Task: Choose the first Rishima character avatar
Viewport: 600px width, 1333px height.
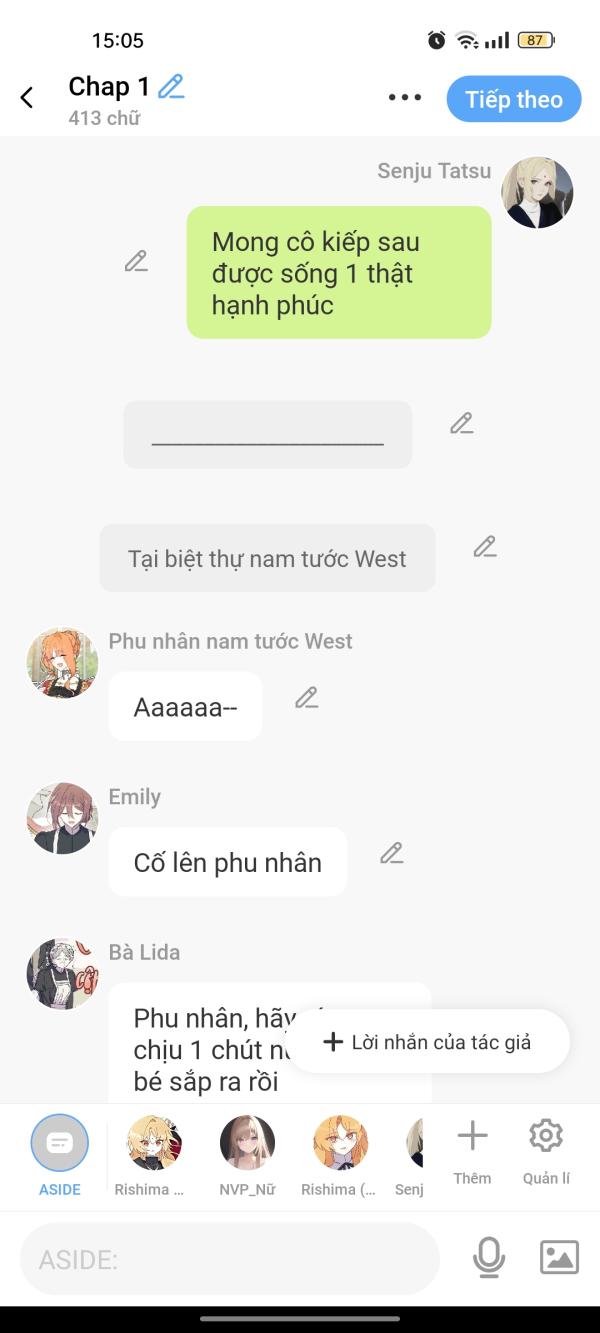Action: pos(154,1155)
